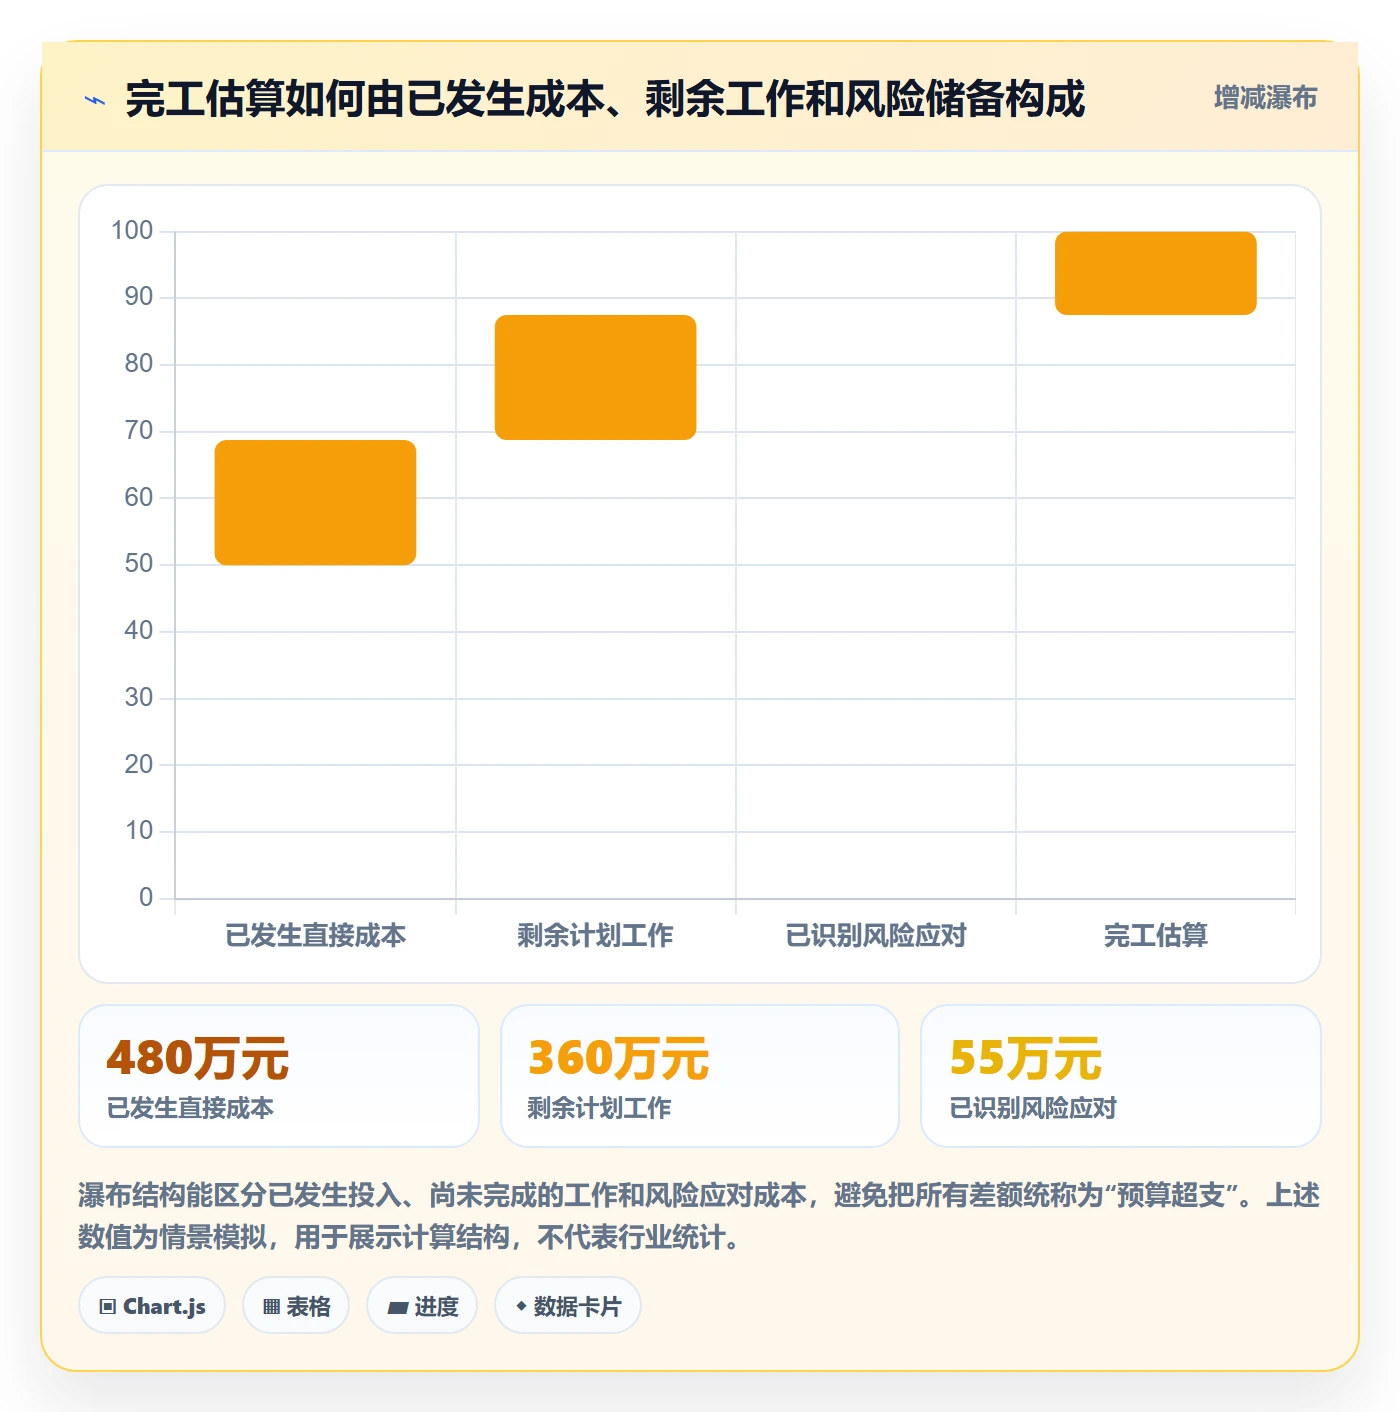Click the 80 y-axis tick value
Image resolution: width=1400 pixels, height=1412 pixels.
pos(139,363)
